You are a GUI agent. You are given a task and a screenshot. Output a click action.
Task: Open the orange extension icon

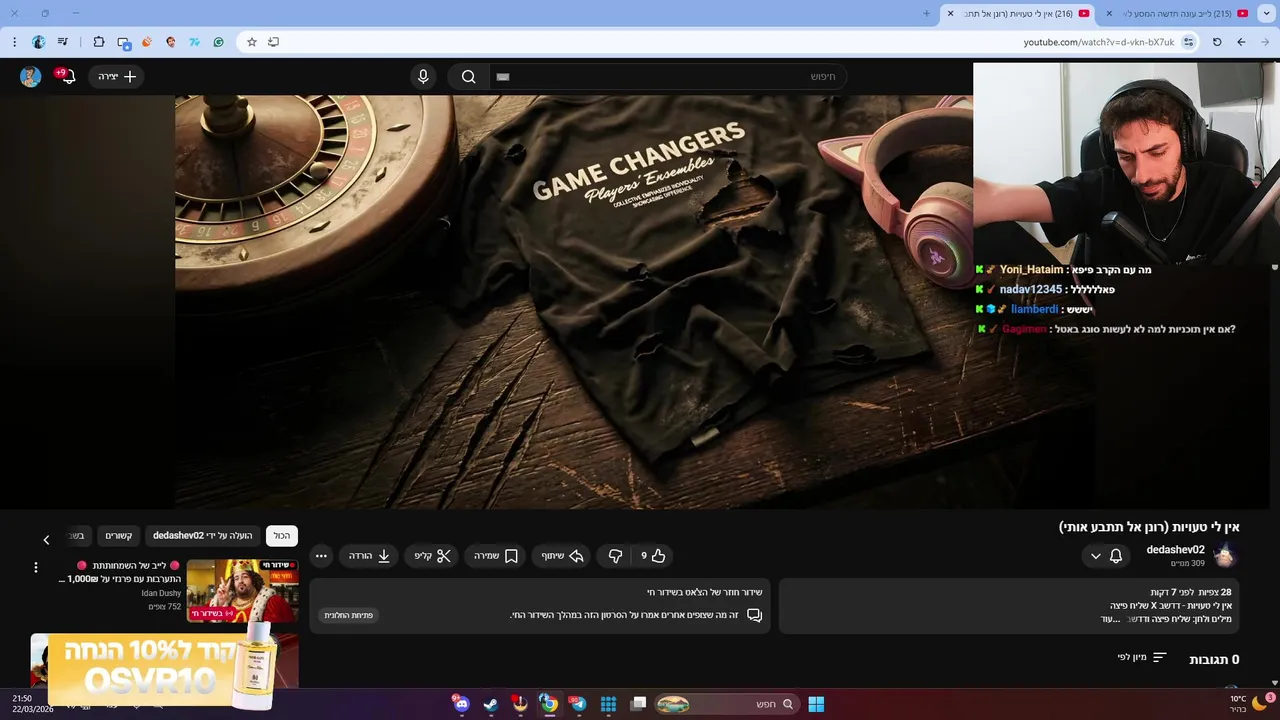[x=147, y=42]
